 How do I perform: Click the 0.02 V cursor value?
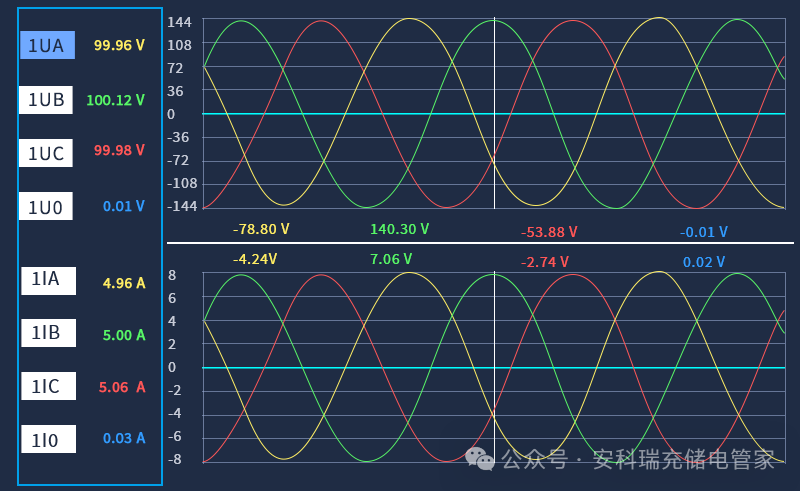pos(704,262)
